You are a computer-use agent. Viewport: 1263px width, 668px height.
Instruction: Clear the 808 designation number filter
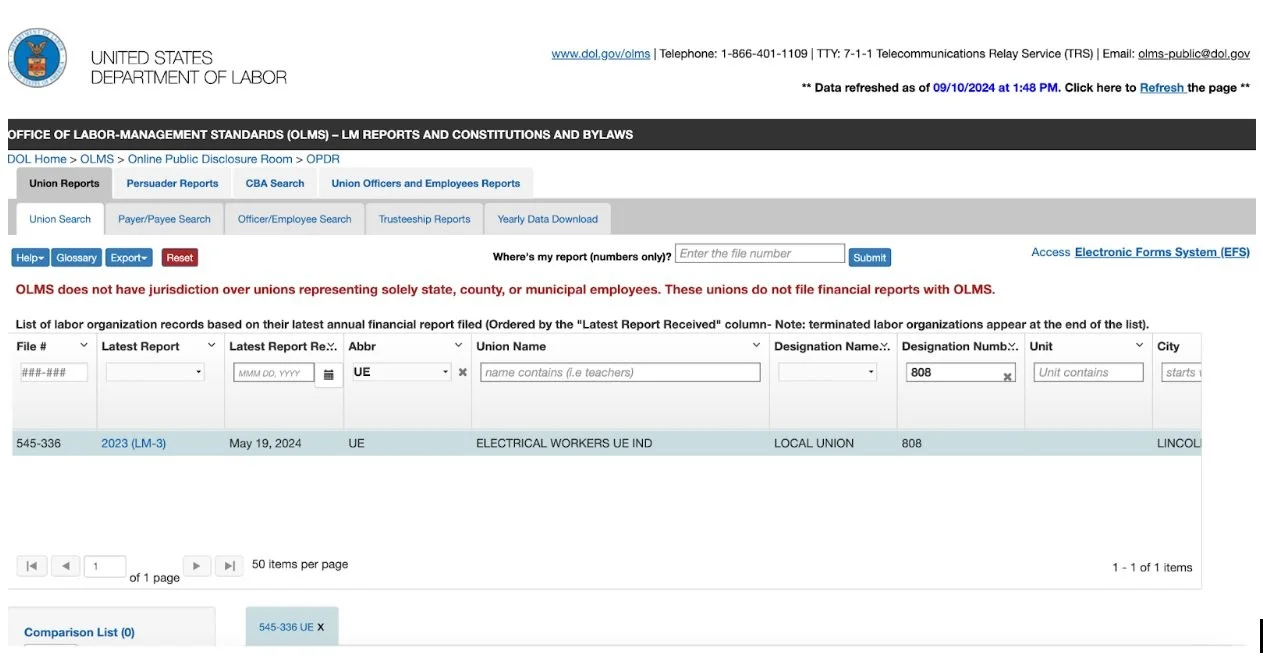coord(1008,376)
